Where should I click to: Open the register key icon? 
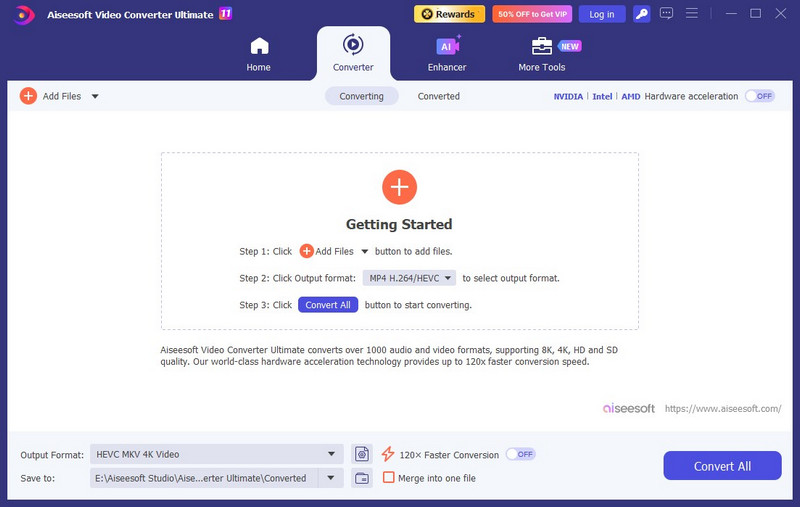point(641,14)
